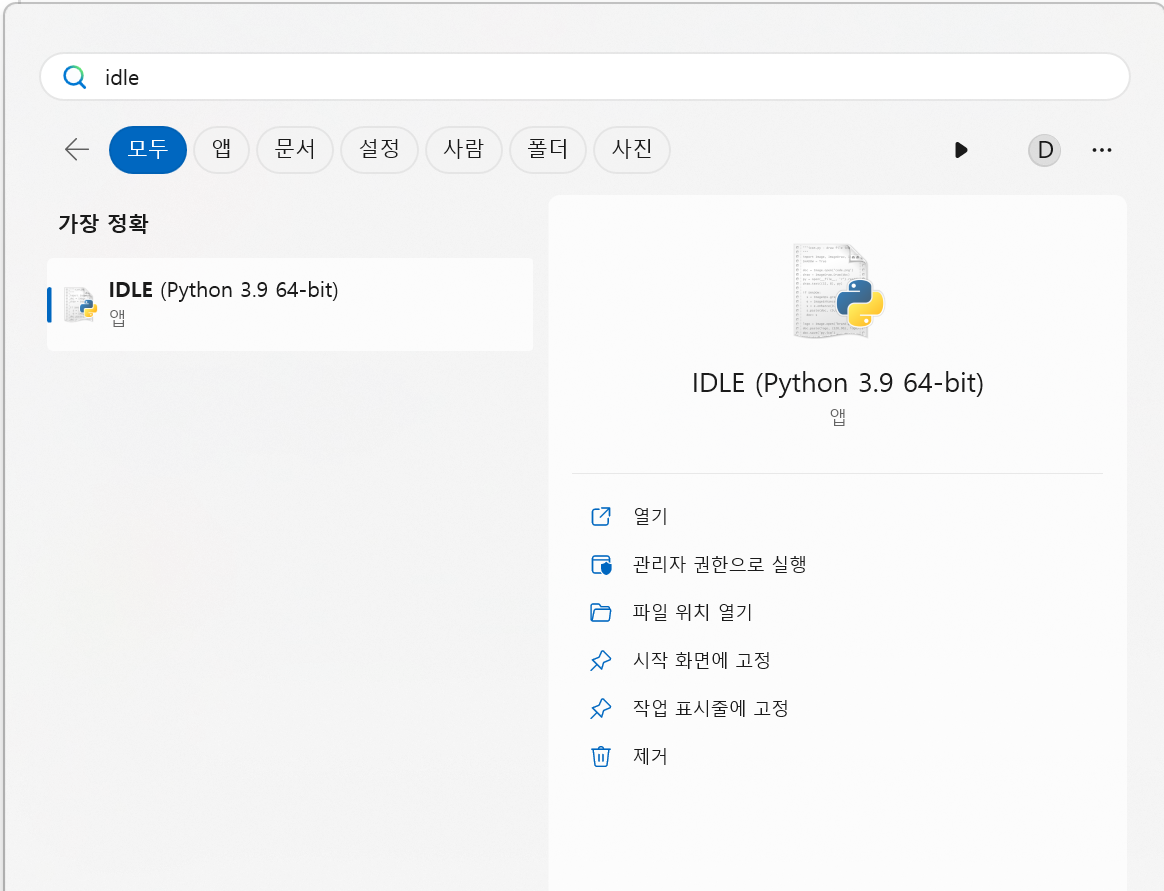Viewport: 1164px width, 891px height.
Task: Click the search magnifier icon
Action: (74, 76)
